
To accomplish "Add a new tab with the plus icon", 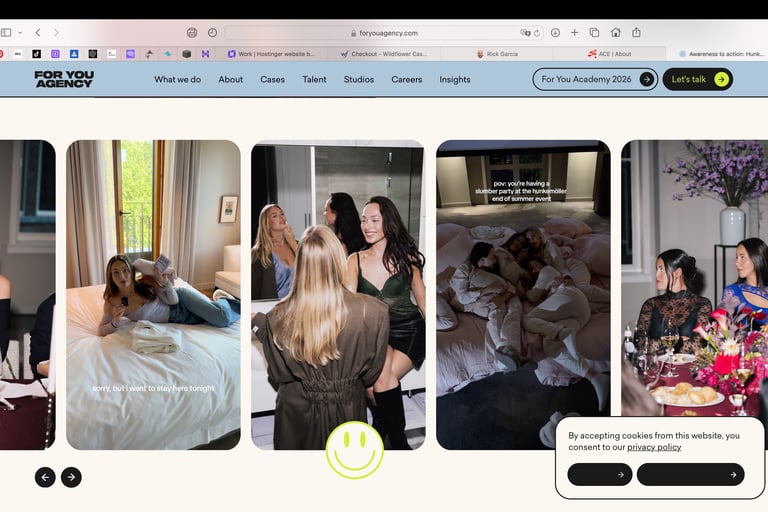I will pos(575,33).
